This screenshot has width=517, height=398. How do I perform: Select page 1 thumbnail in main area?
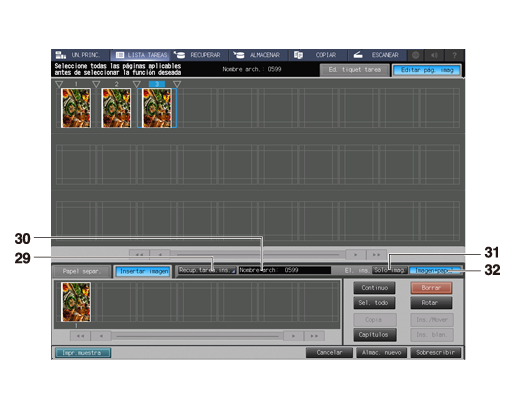[76, 108]
